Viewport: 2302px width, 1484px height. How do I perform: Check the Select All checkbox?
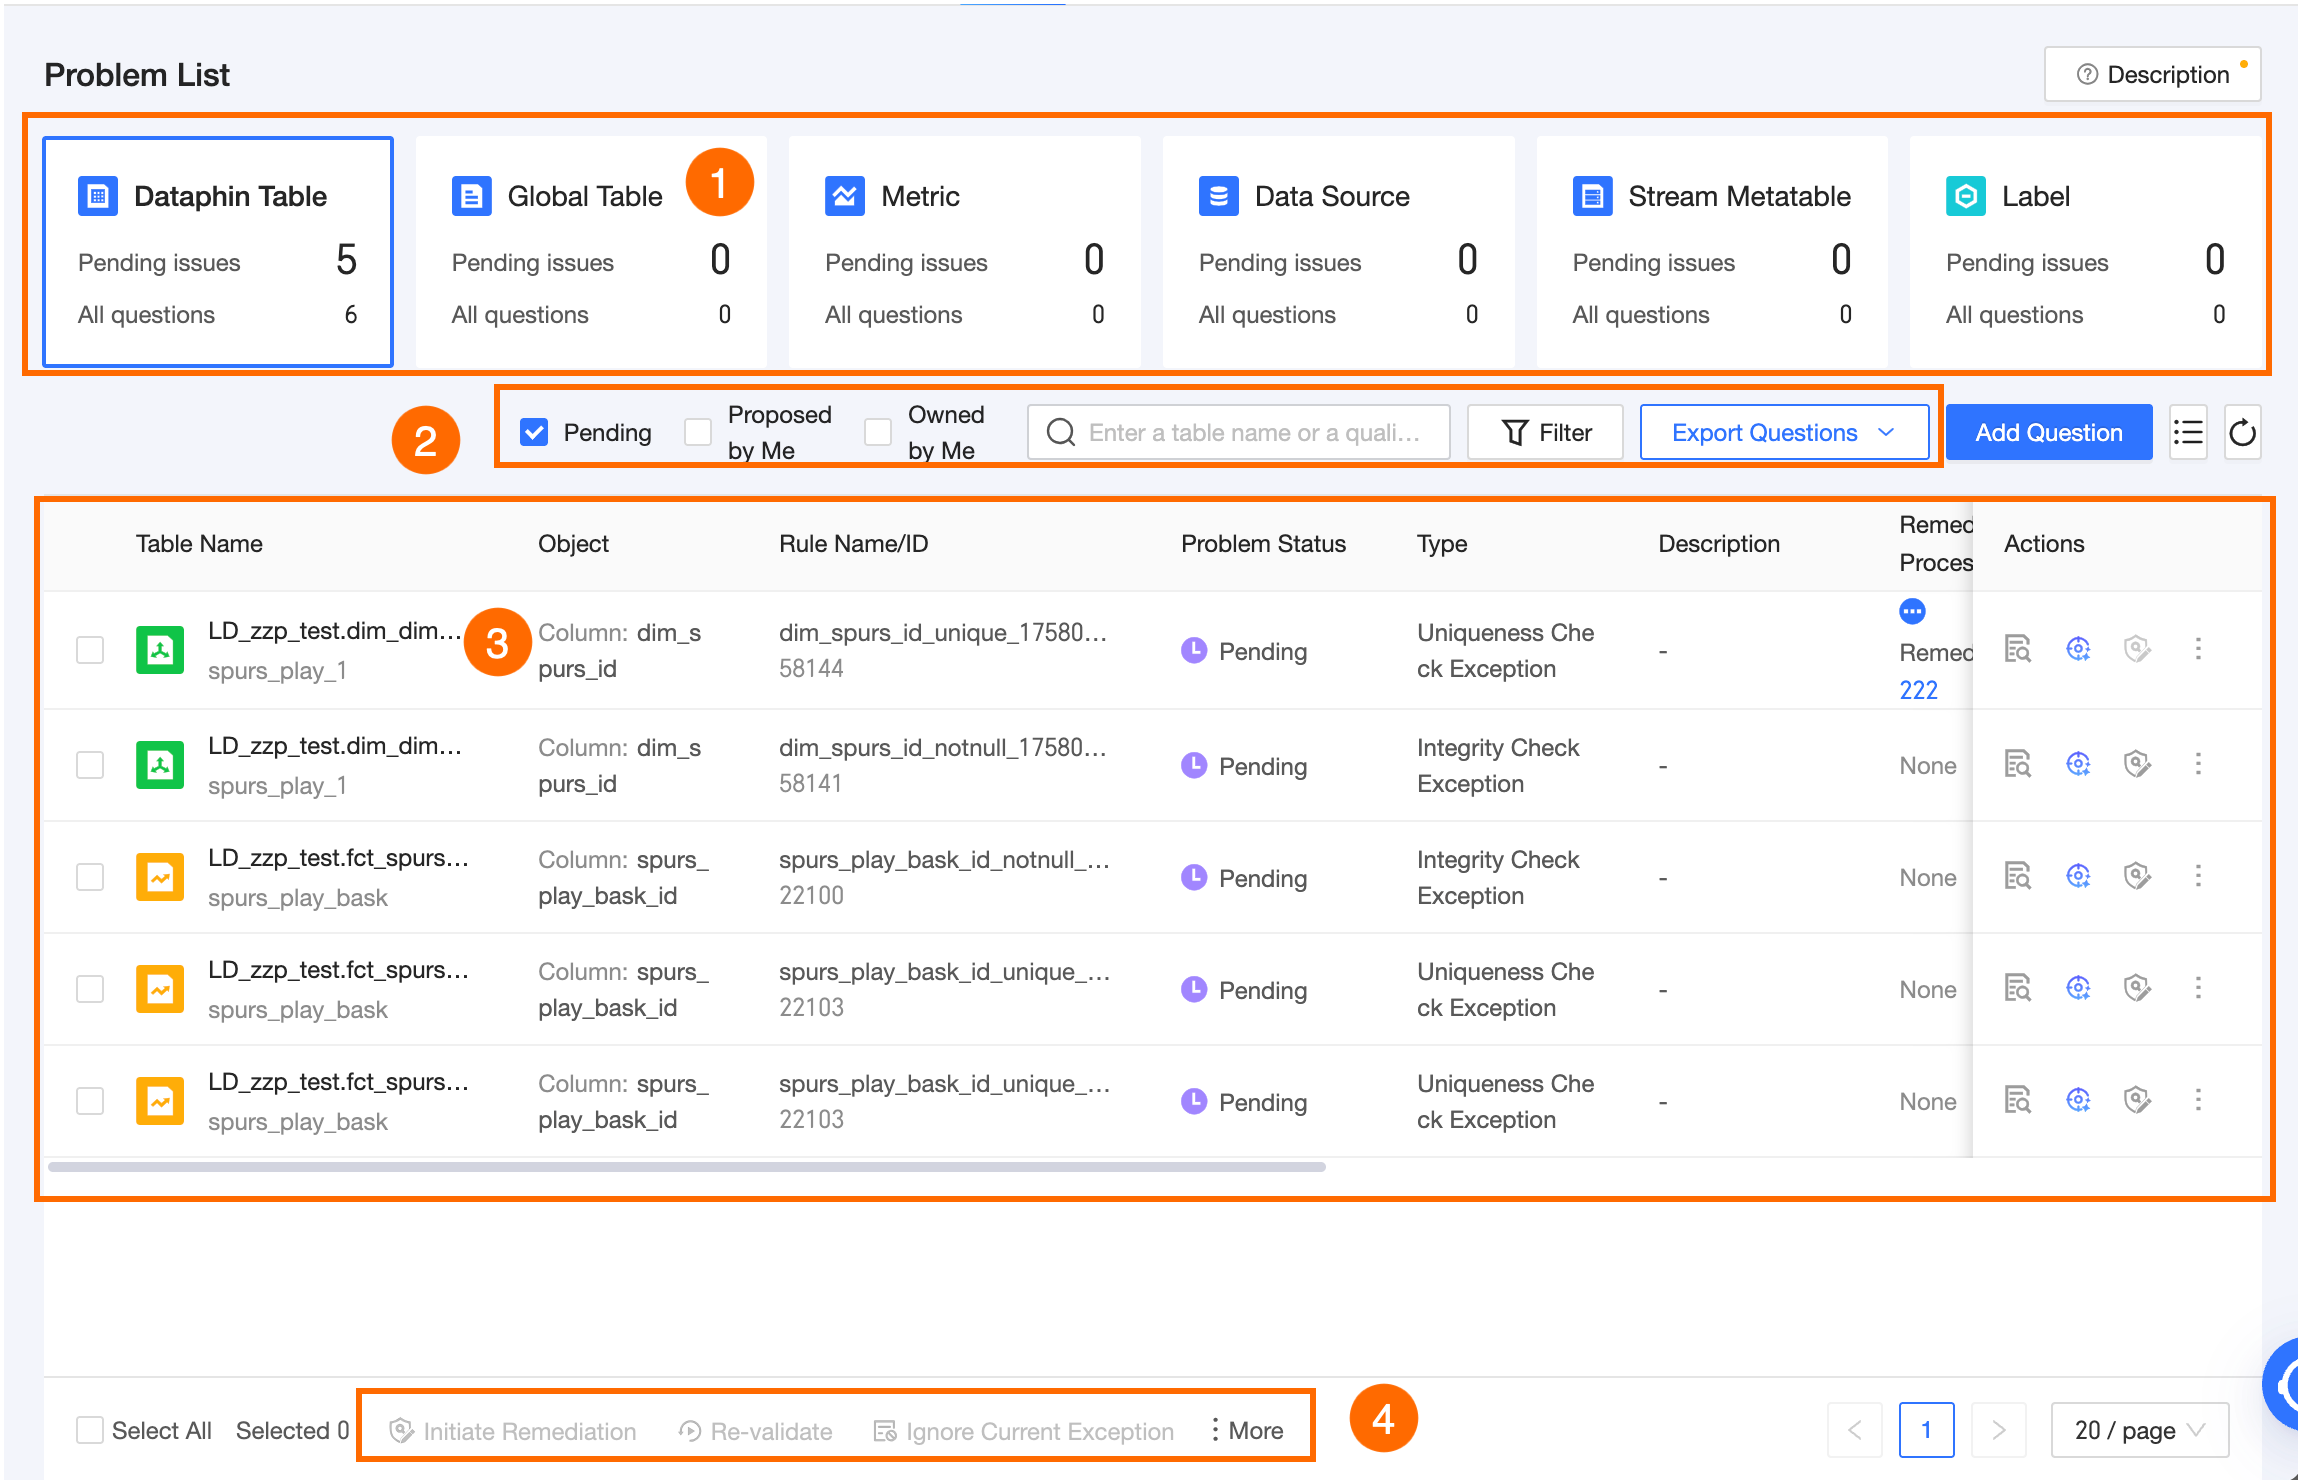(90, 1430)
